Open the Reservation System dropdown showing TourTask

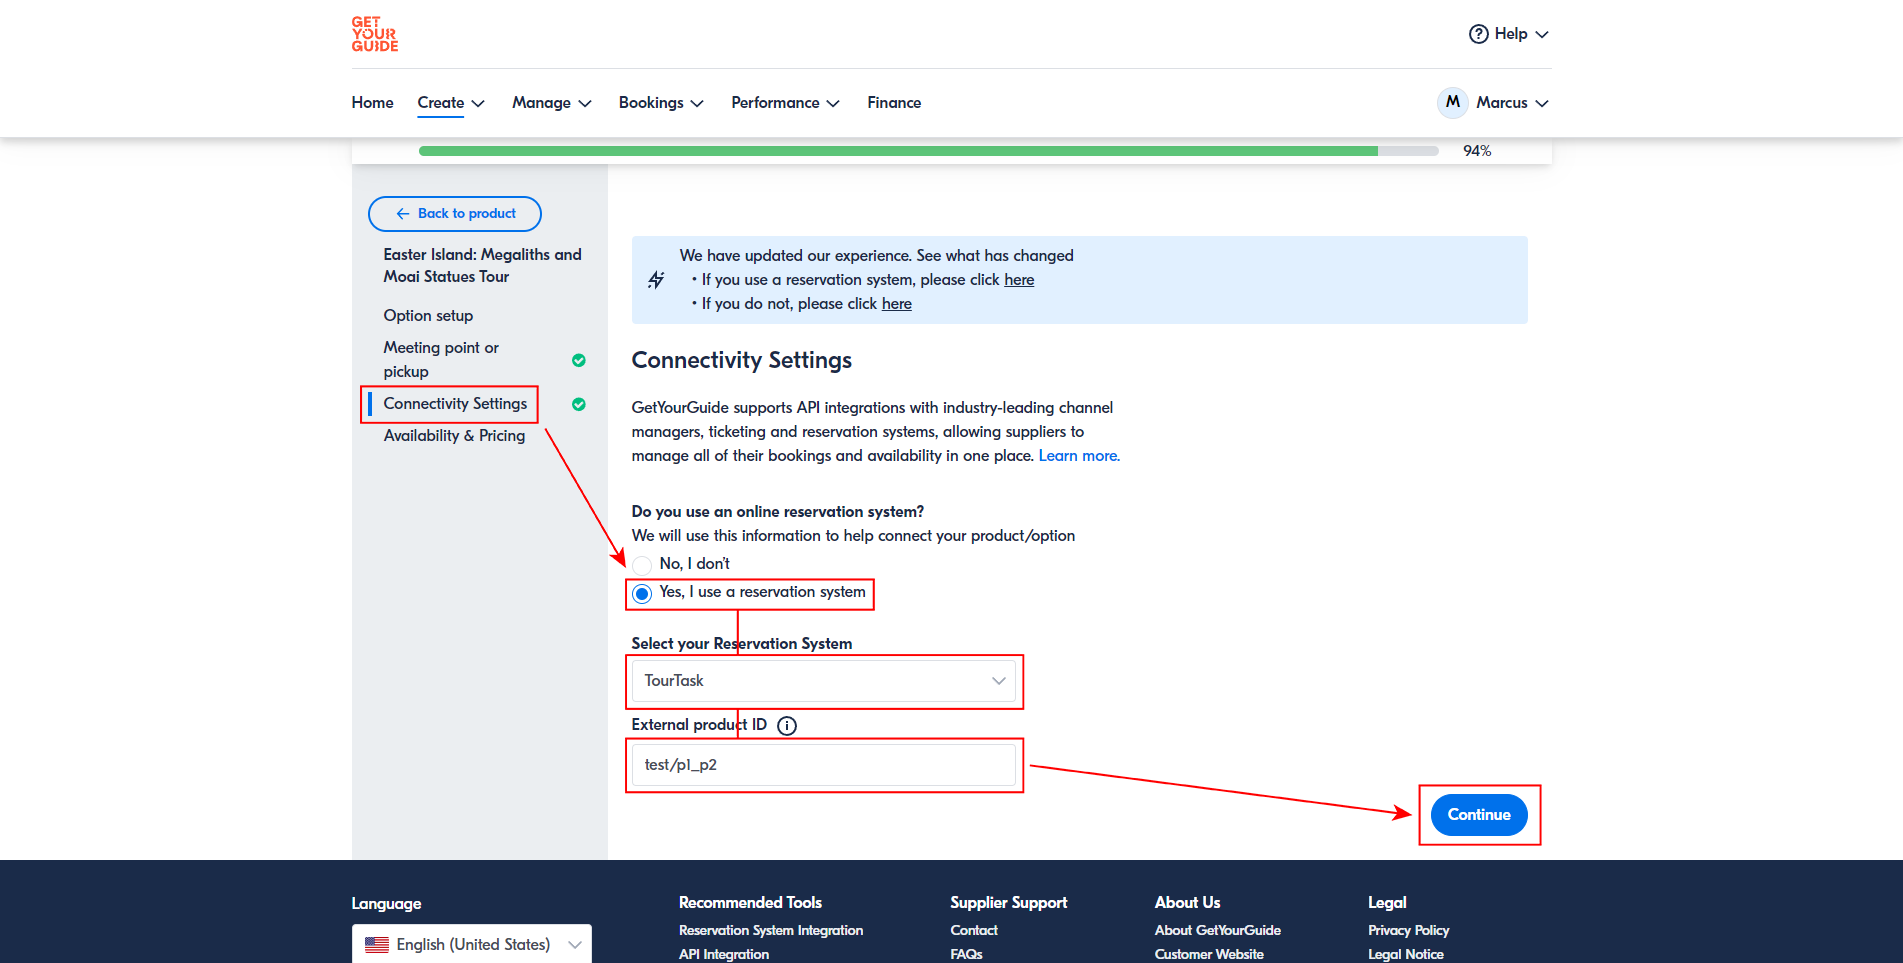click(824, 681)
